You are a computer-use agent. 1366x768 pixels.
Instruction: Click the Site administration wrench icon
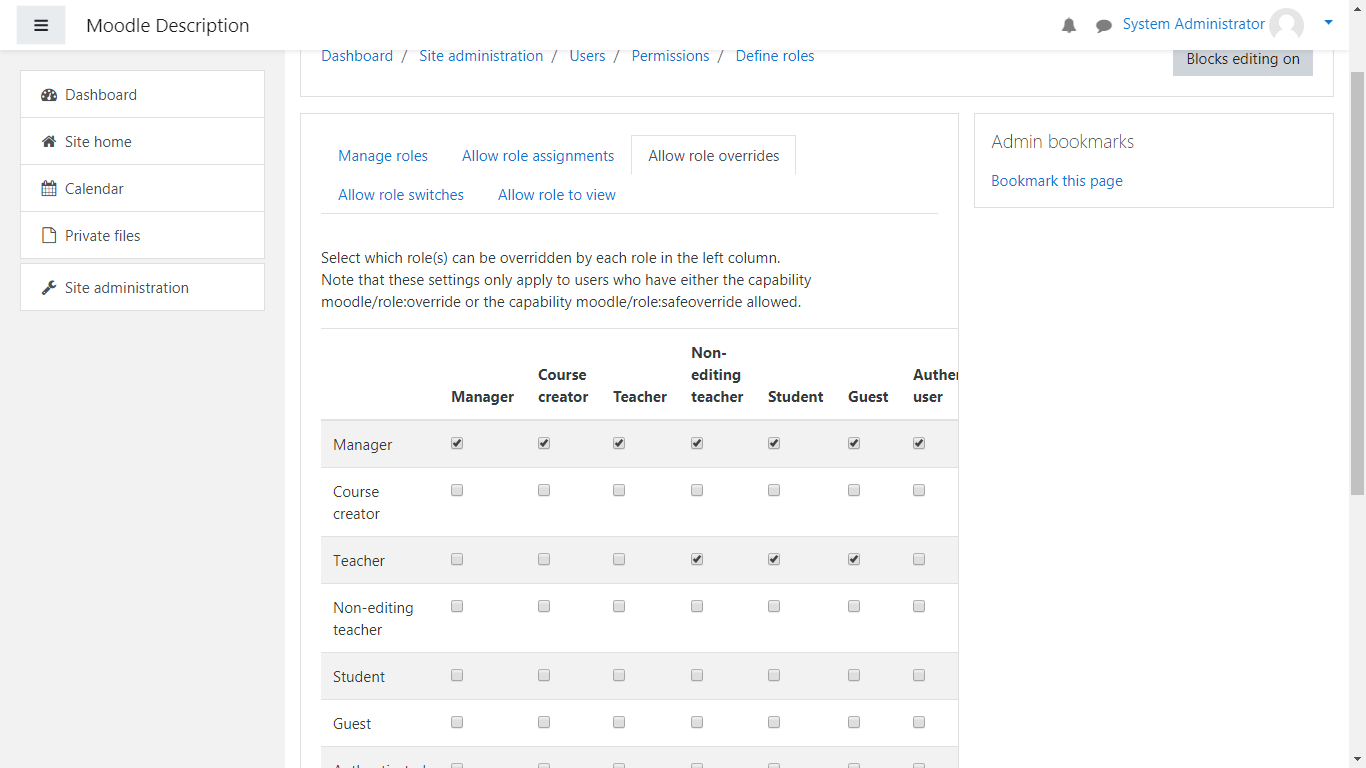coord(49,288)
